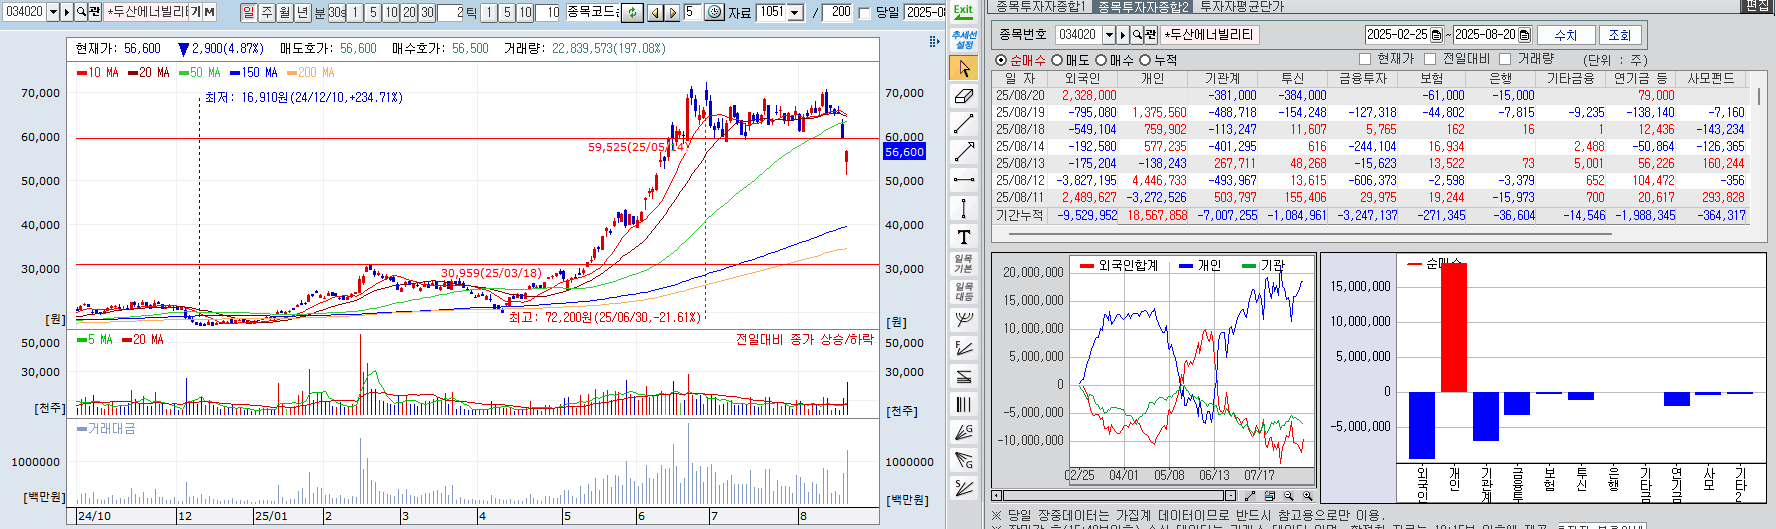Search stock with magnifier in chart toolbar
This screenshot has height=529, width=1776.
coord(81,12)
